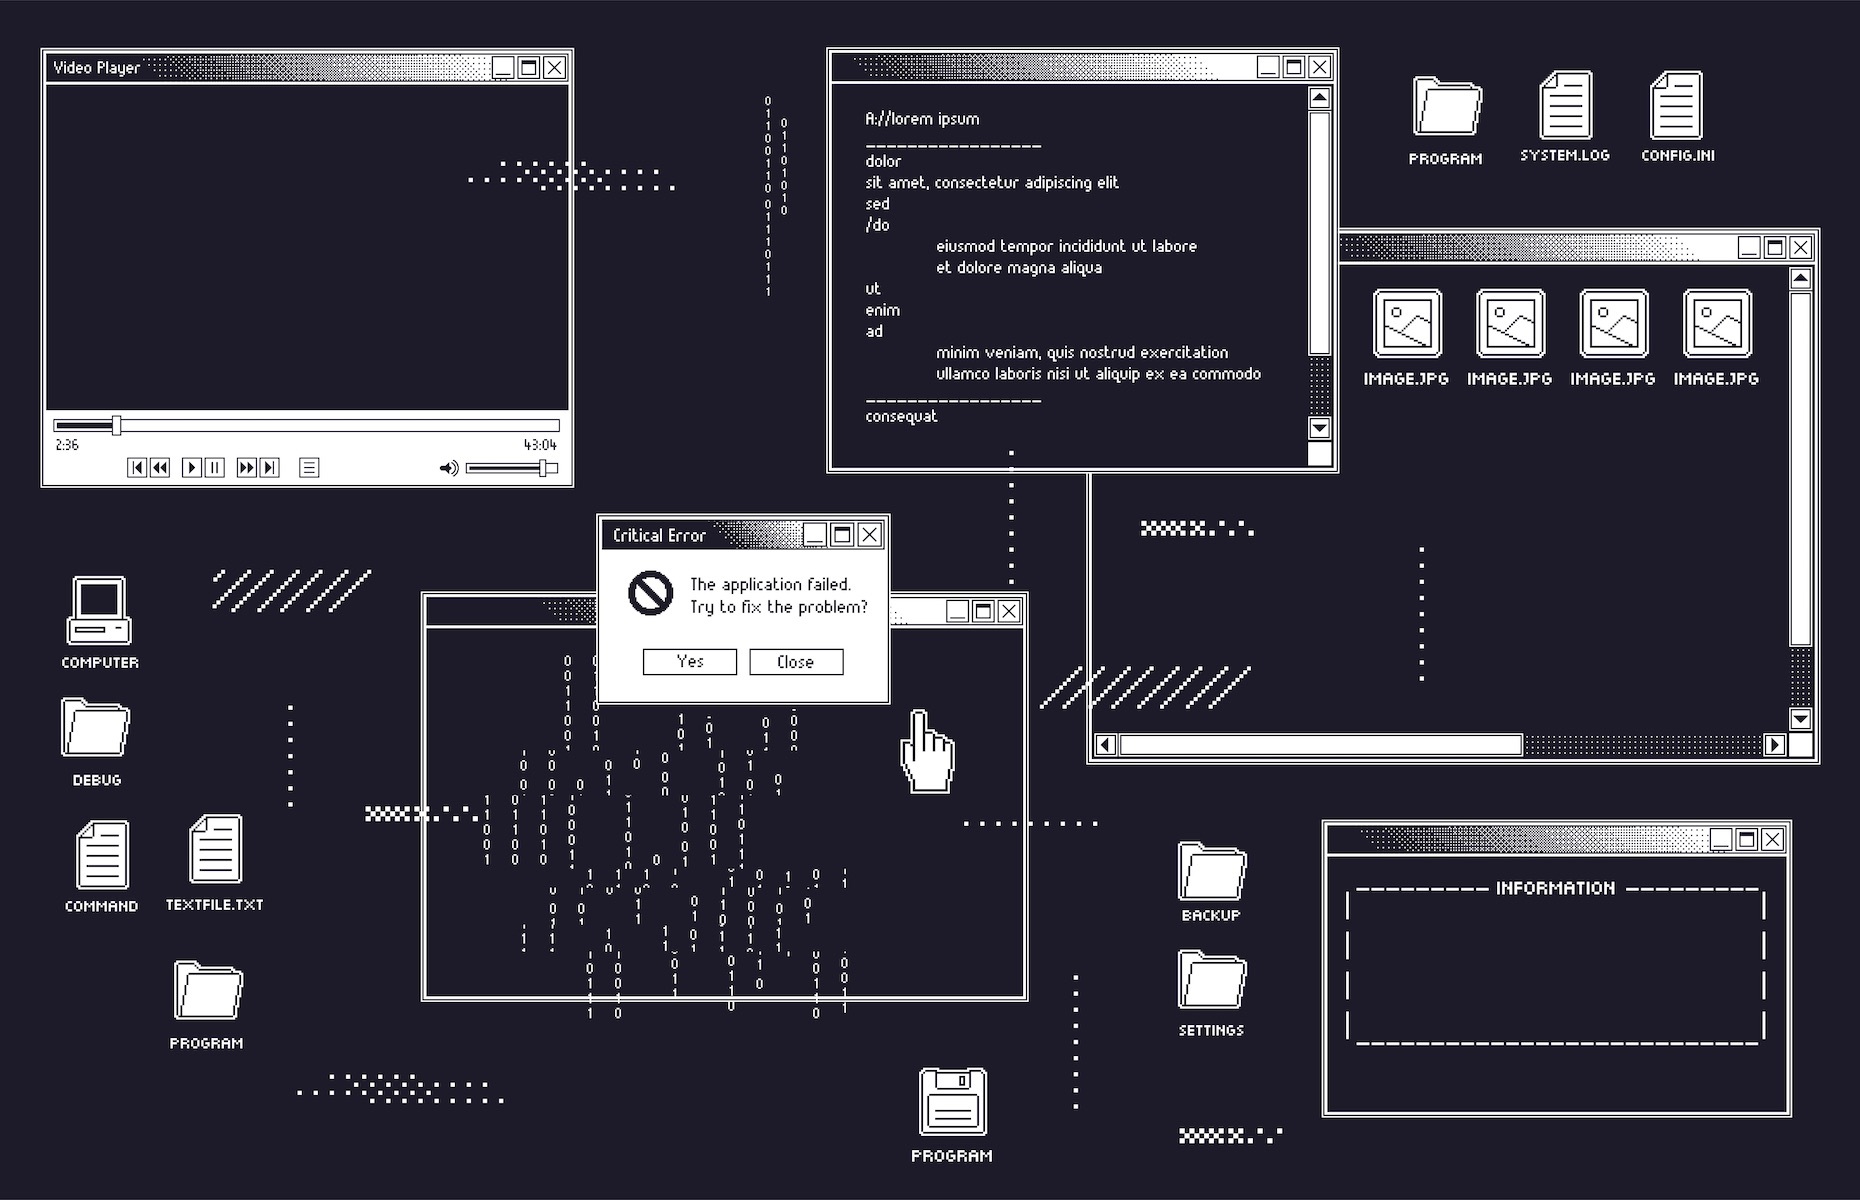Open the CONFIG.INI file icon
Image resolution: width=1860 pixels, height=1200 pixels.
click(x=1676, y=105)
